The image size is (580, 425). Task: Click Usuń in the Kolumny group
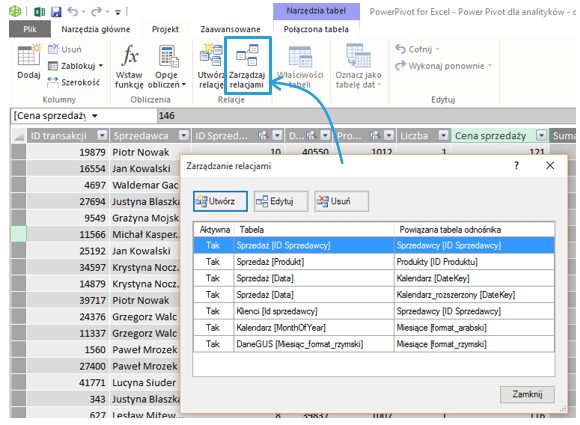(x=64, y=49)
